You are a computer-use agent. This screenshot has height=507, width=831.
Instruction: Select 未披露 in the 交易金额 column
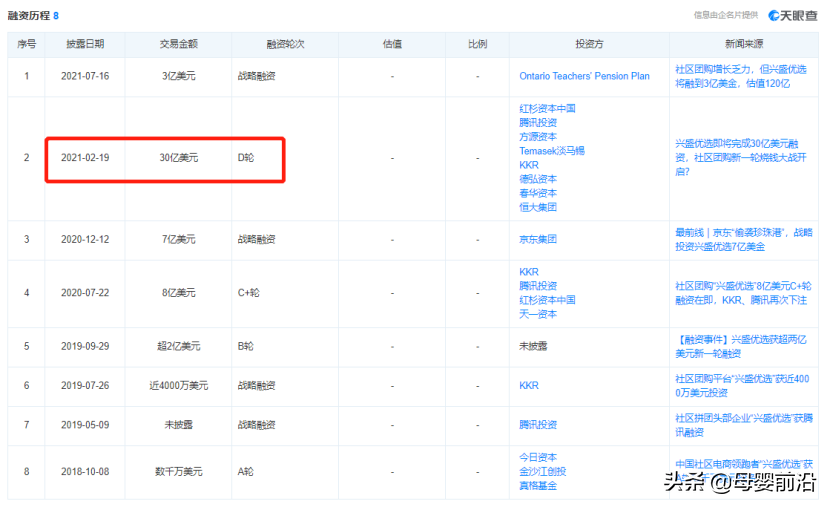tap(179, 425)
